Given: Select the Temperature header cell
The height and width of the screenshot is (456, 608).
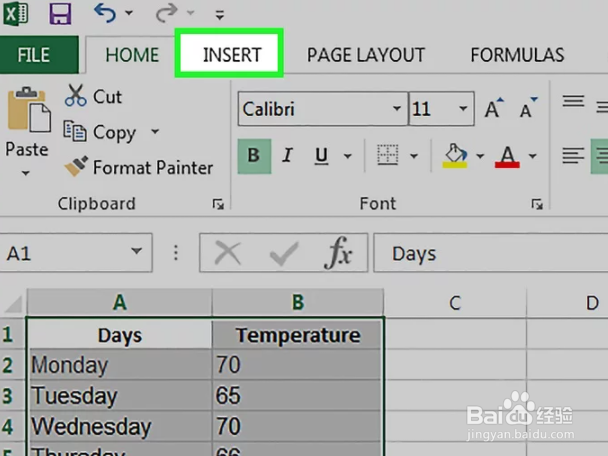Looking at the screenshot, I should coord(298,335).
